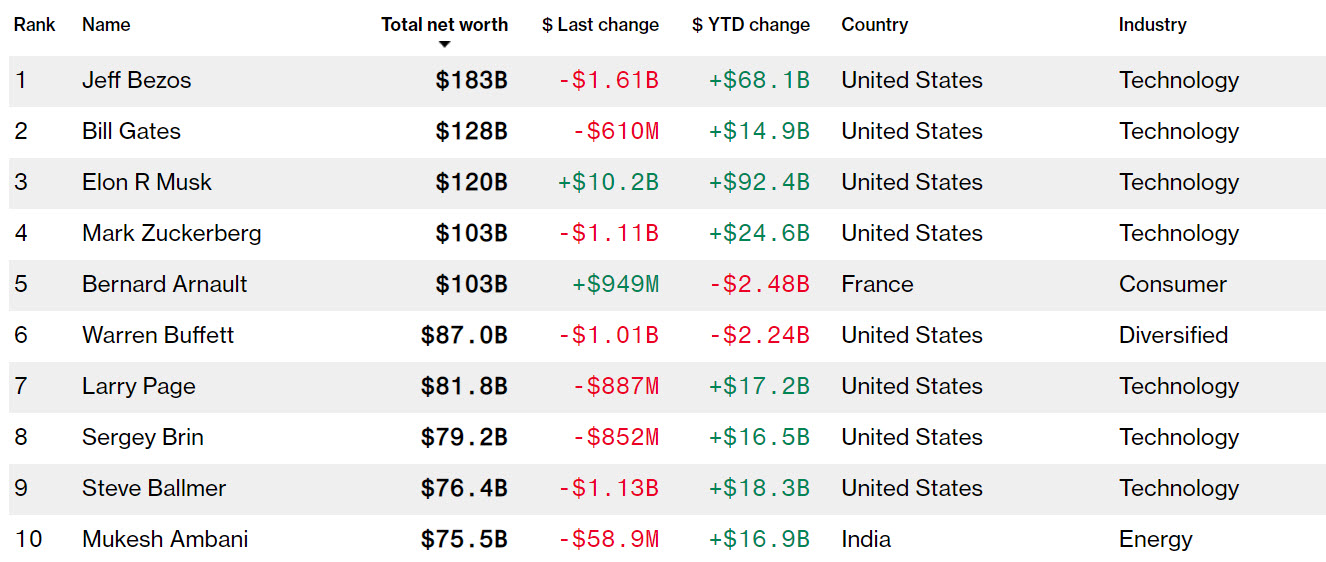1326x562 pixels.
Task: Click on Bernard Arnault name
Action: point(164,284)
